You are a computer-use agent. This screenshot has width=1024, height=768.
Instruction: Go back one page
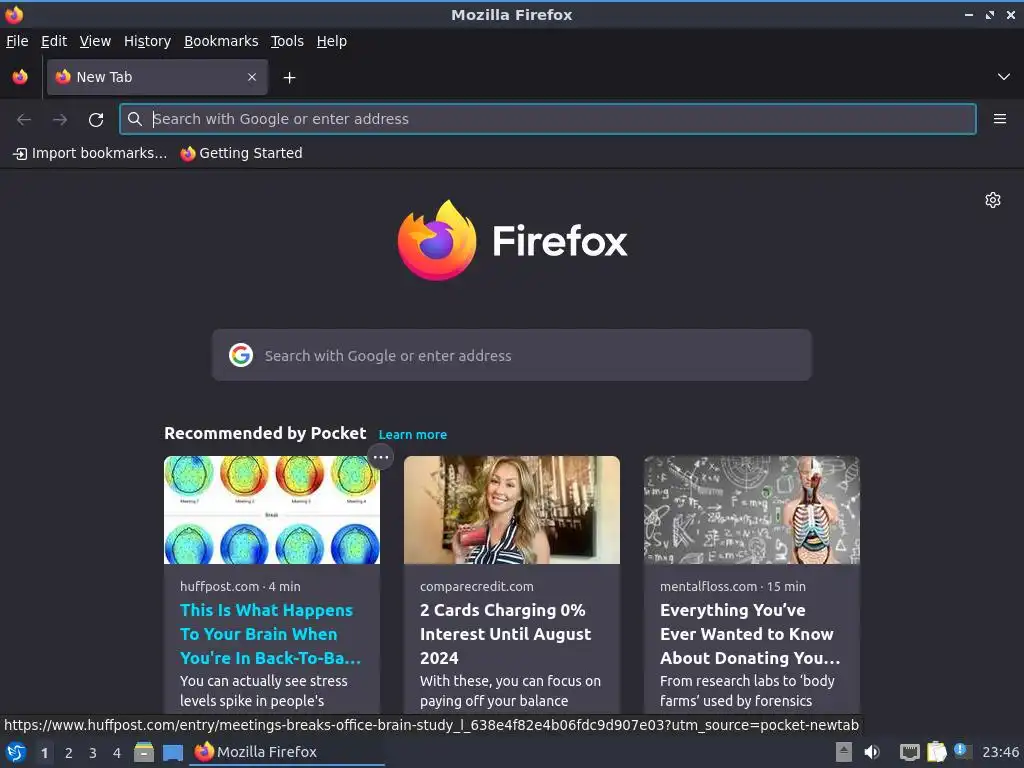[24, 119]
